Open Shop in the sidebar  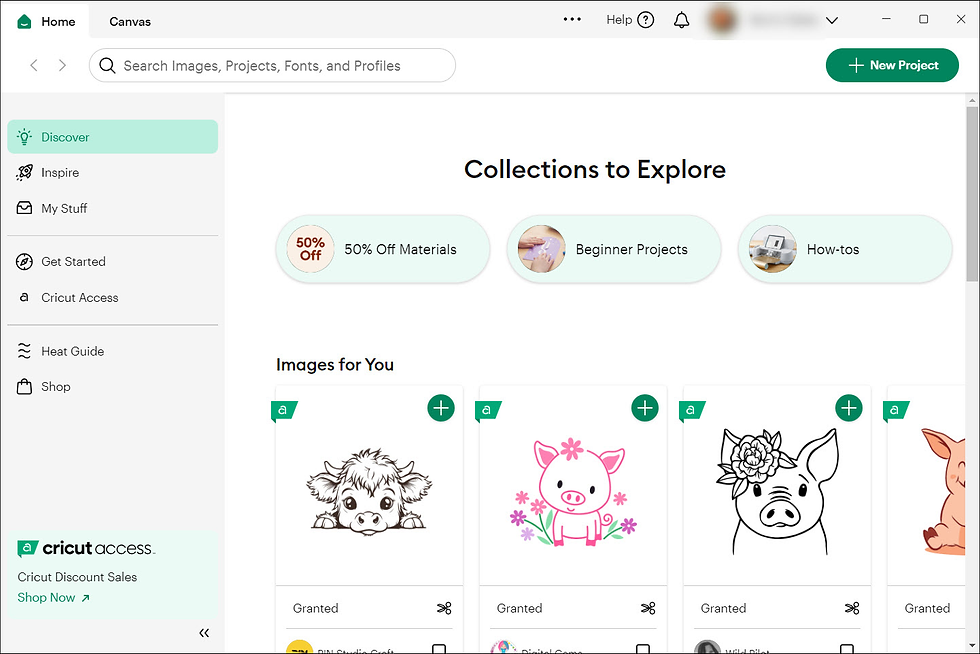[x=112, y=386]
